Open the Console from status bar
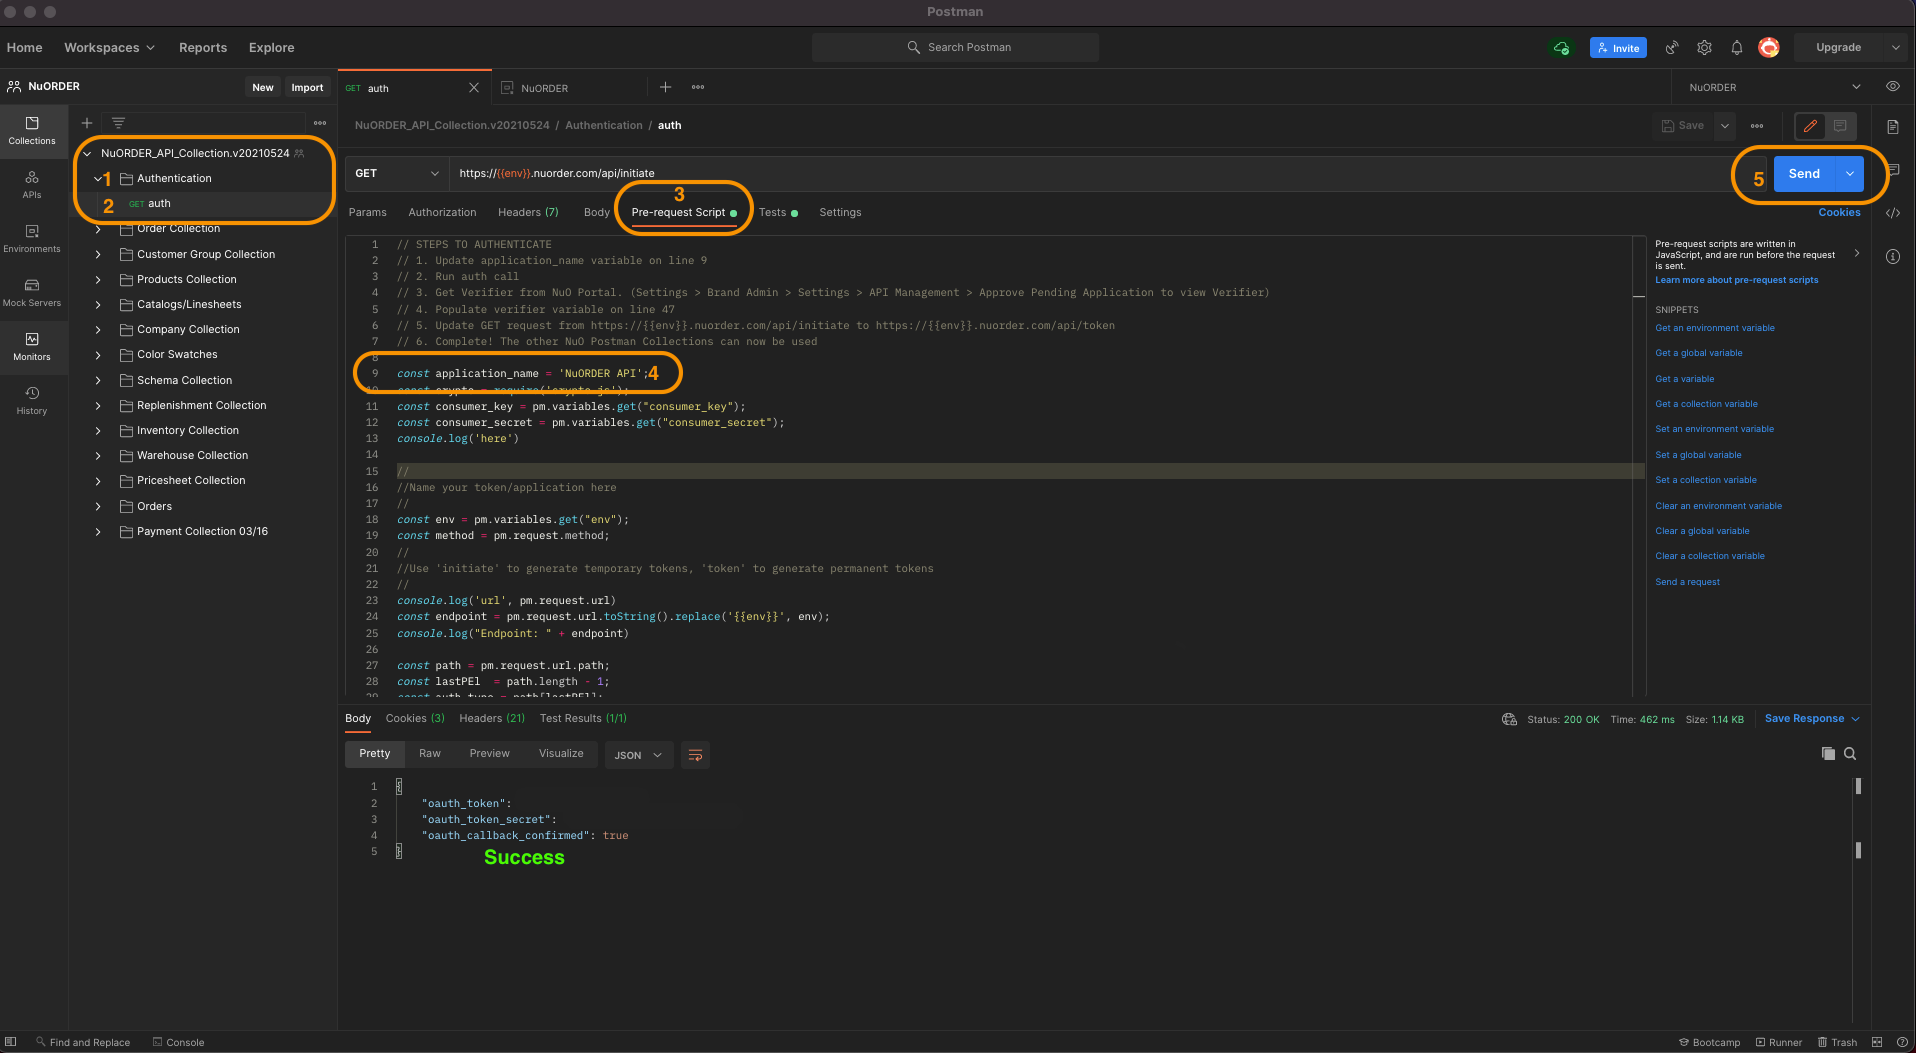 (179, 1042)
